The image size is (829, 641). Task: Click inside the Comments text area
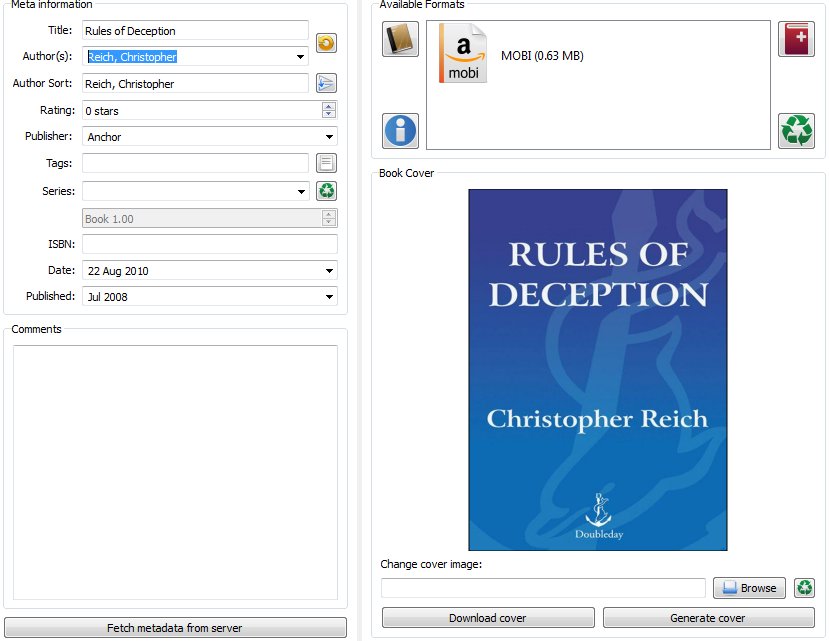(176, 472)
